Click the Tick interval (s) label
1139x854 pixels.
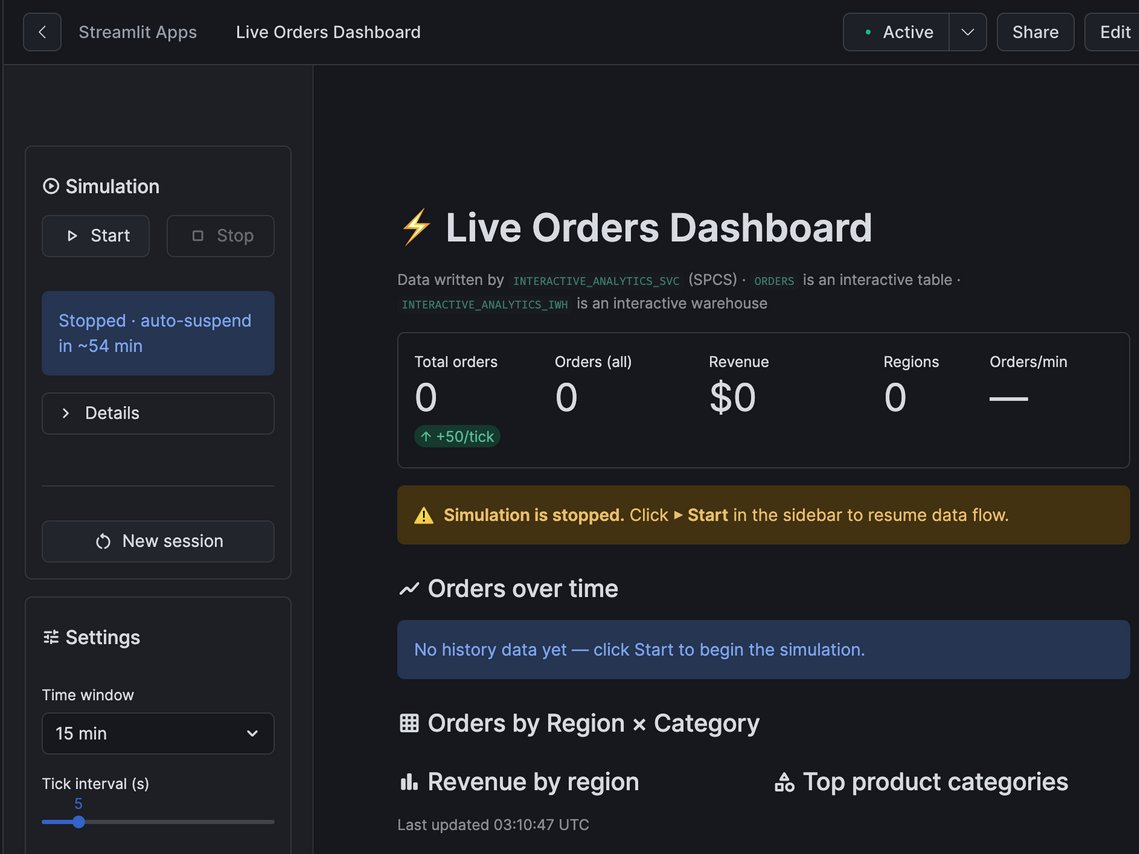pos(95,784)
